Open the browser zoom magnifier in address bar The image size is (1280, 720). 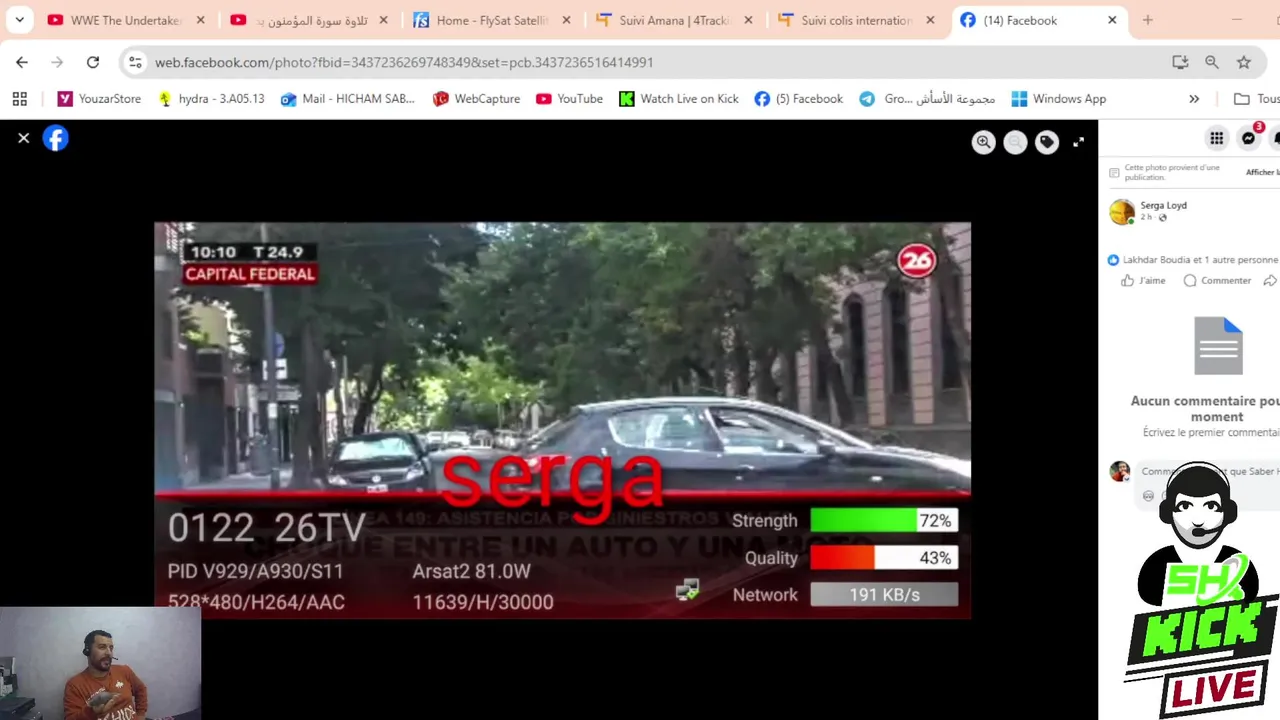(x=1212, y=62)
